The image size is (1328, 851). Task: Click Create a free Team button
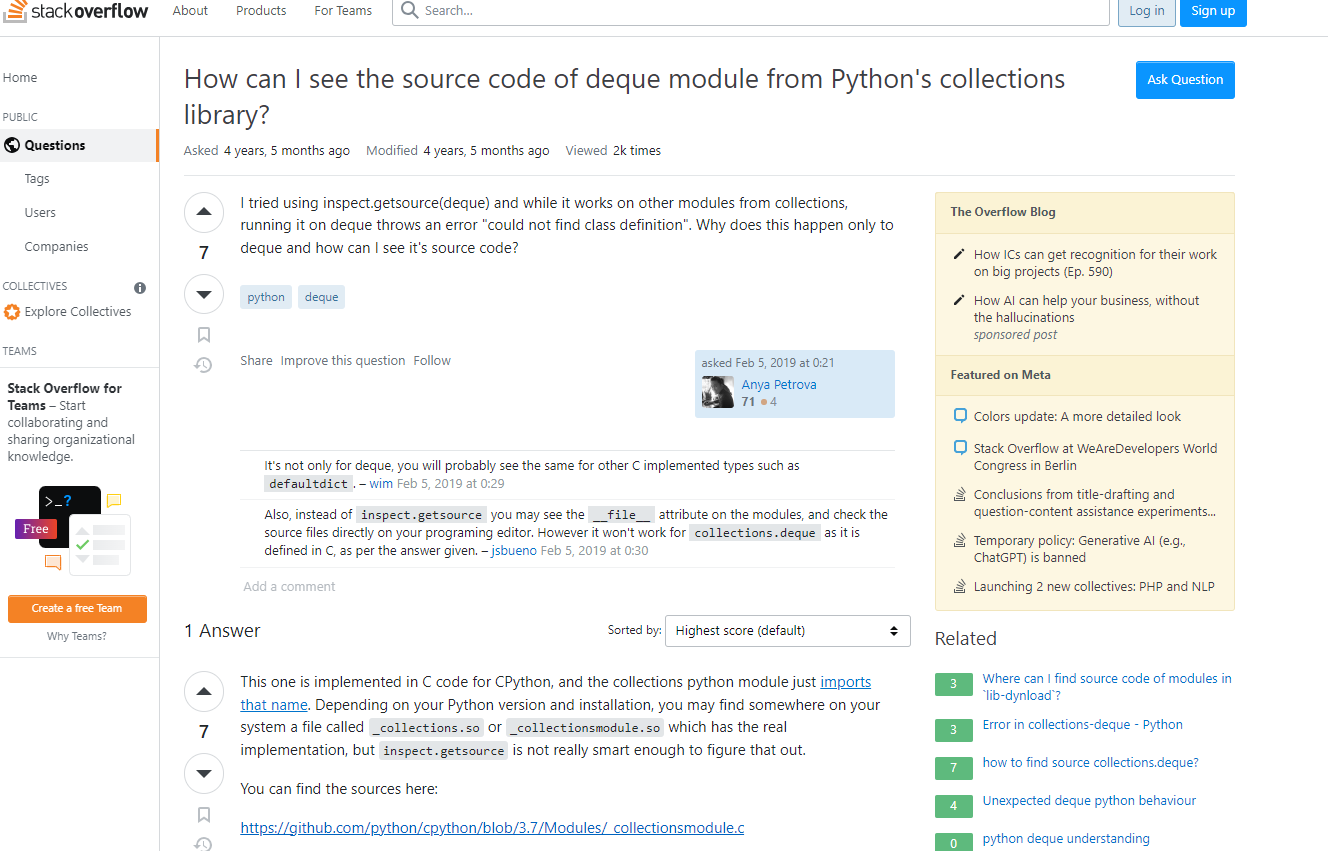(77, 608)
